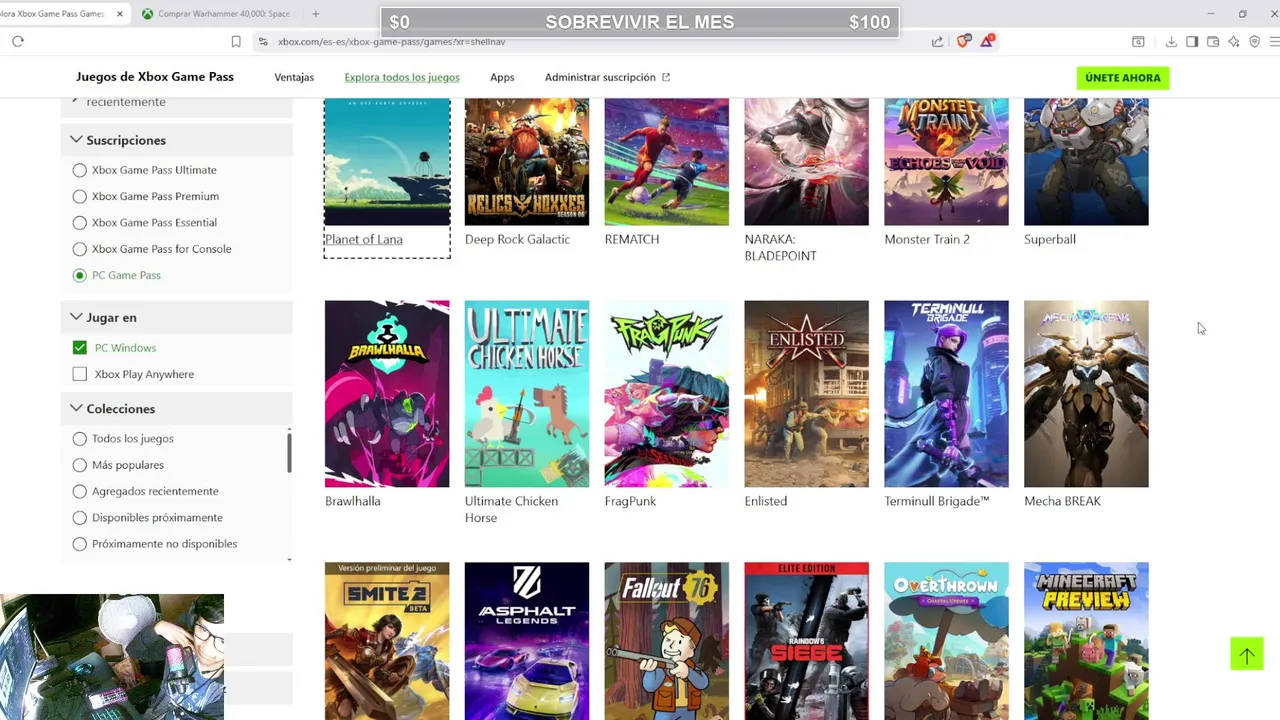
Task: Open the NARAKA: BLADEPOINT title link
Action: tap(781, 248)
